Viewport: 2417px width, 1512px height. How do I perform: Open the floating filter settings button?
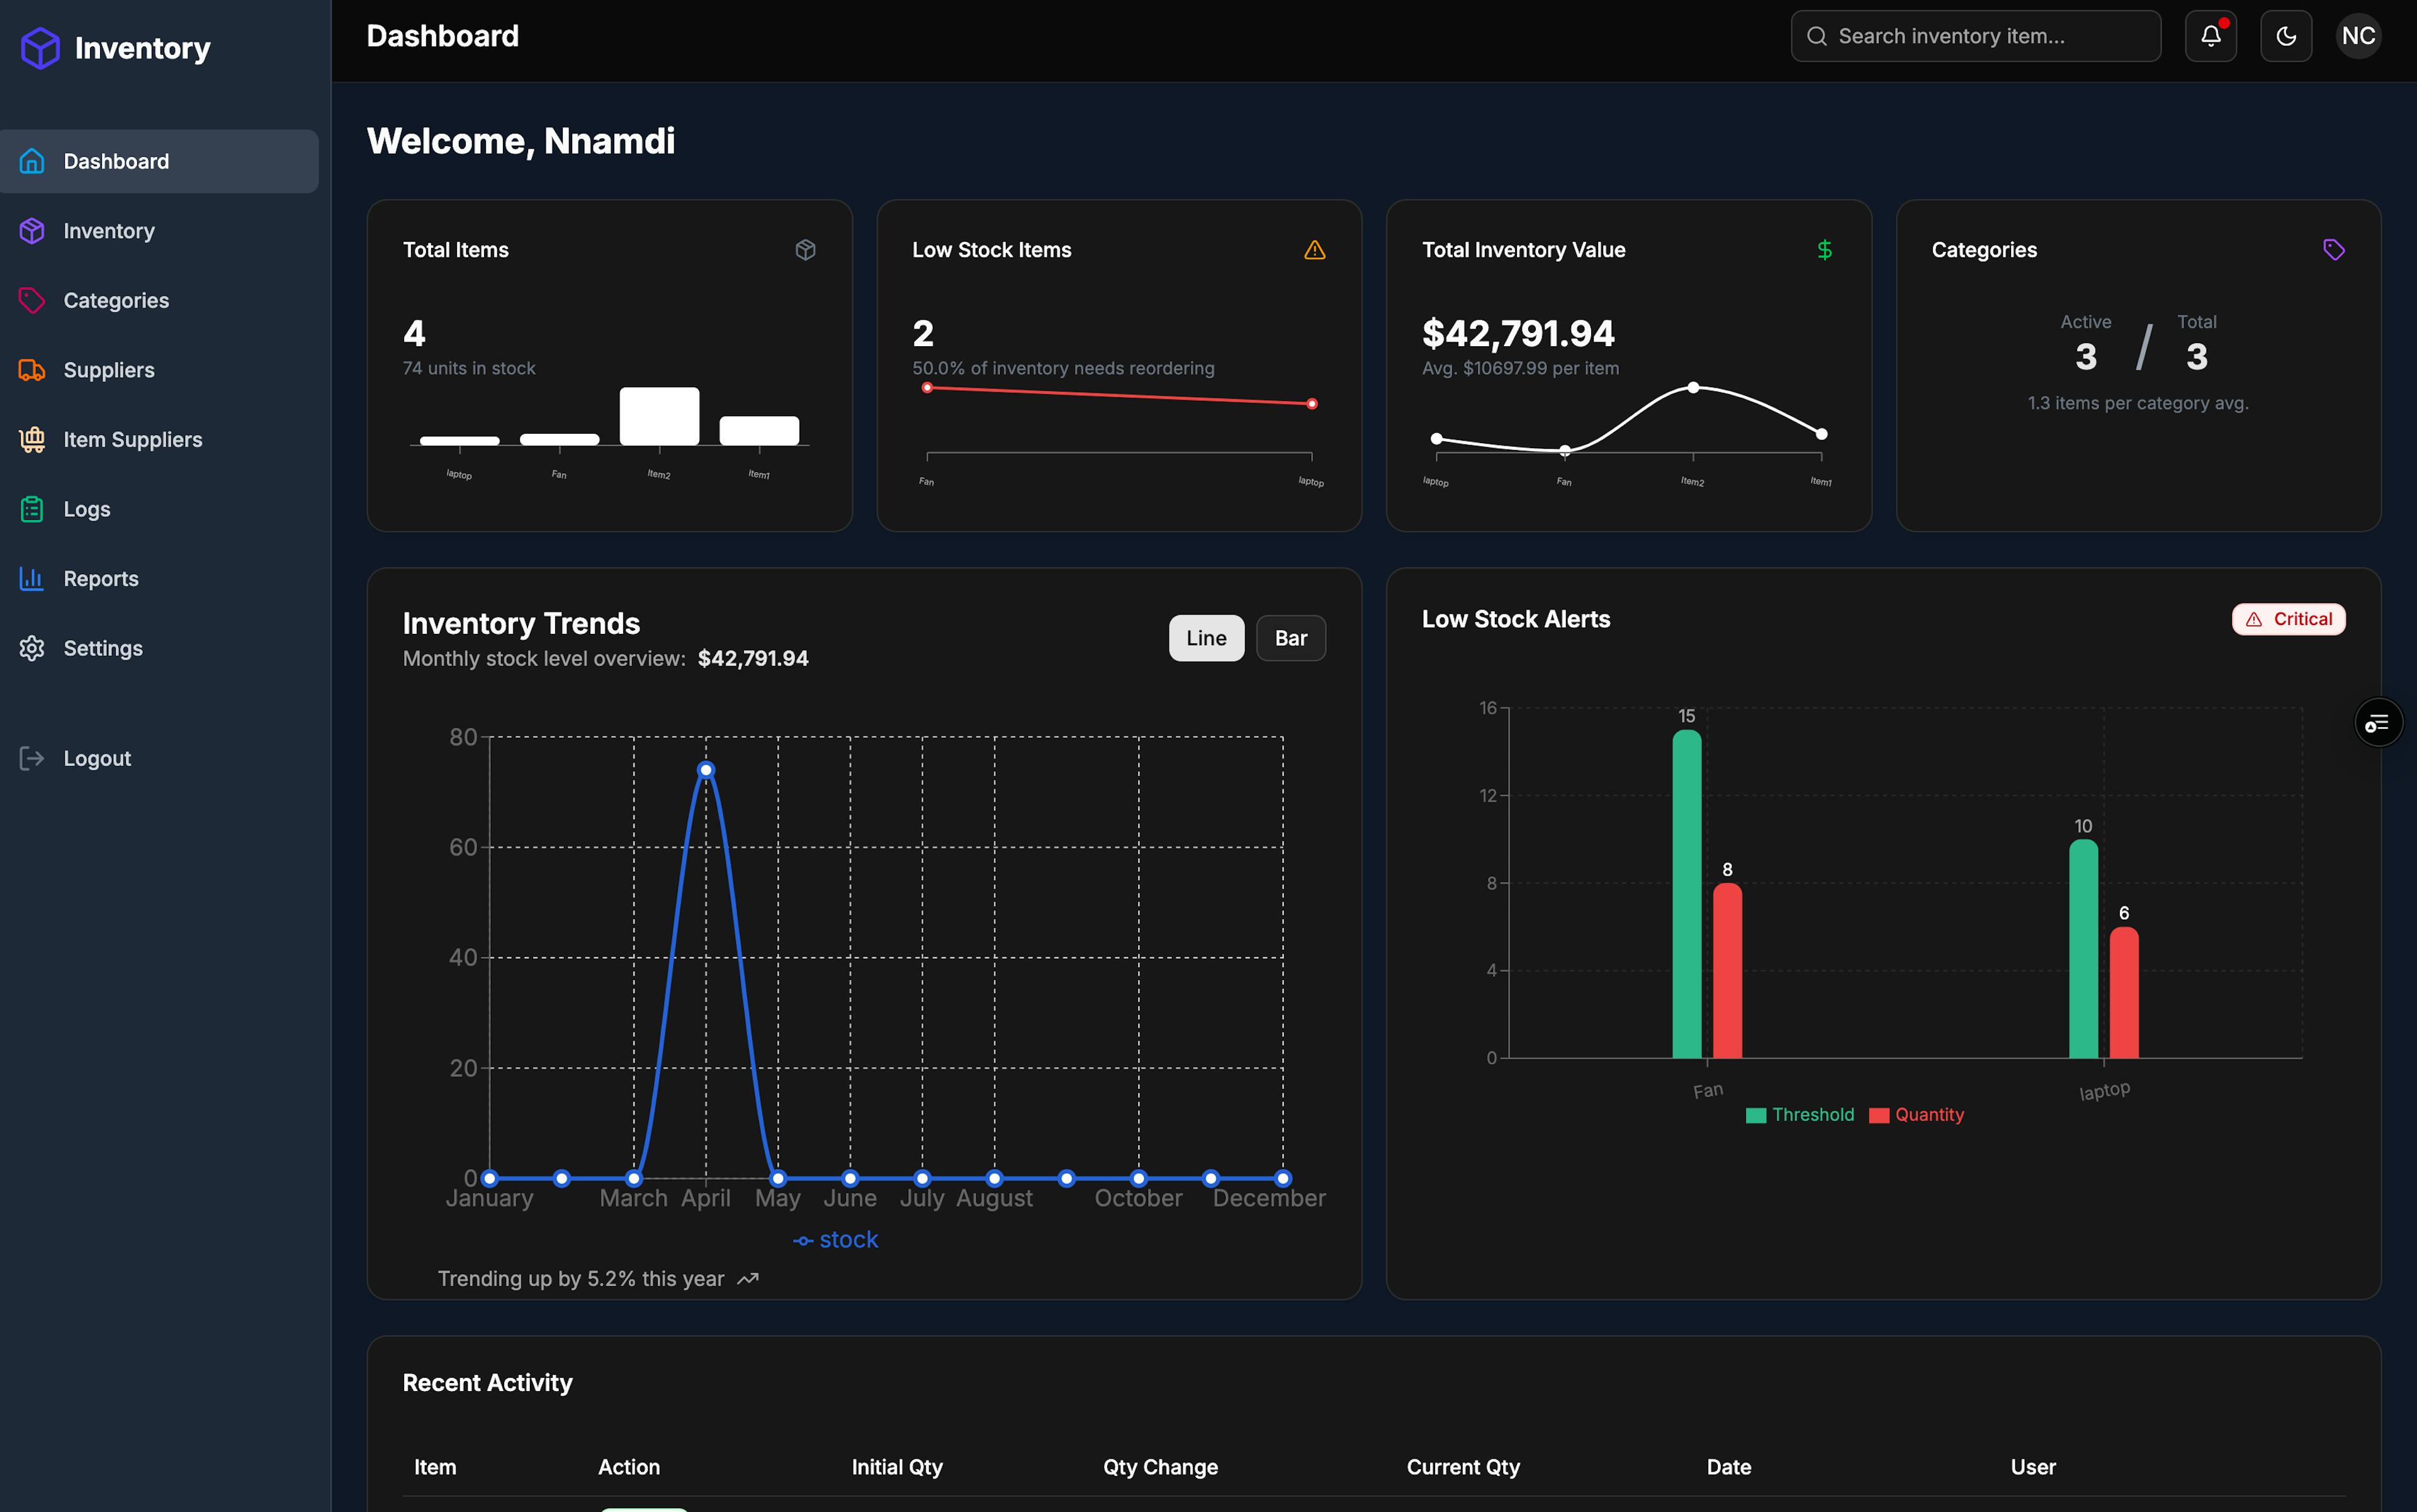pos(2377,722)
